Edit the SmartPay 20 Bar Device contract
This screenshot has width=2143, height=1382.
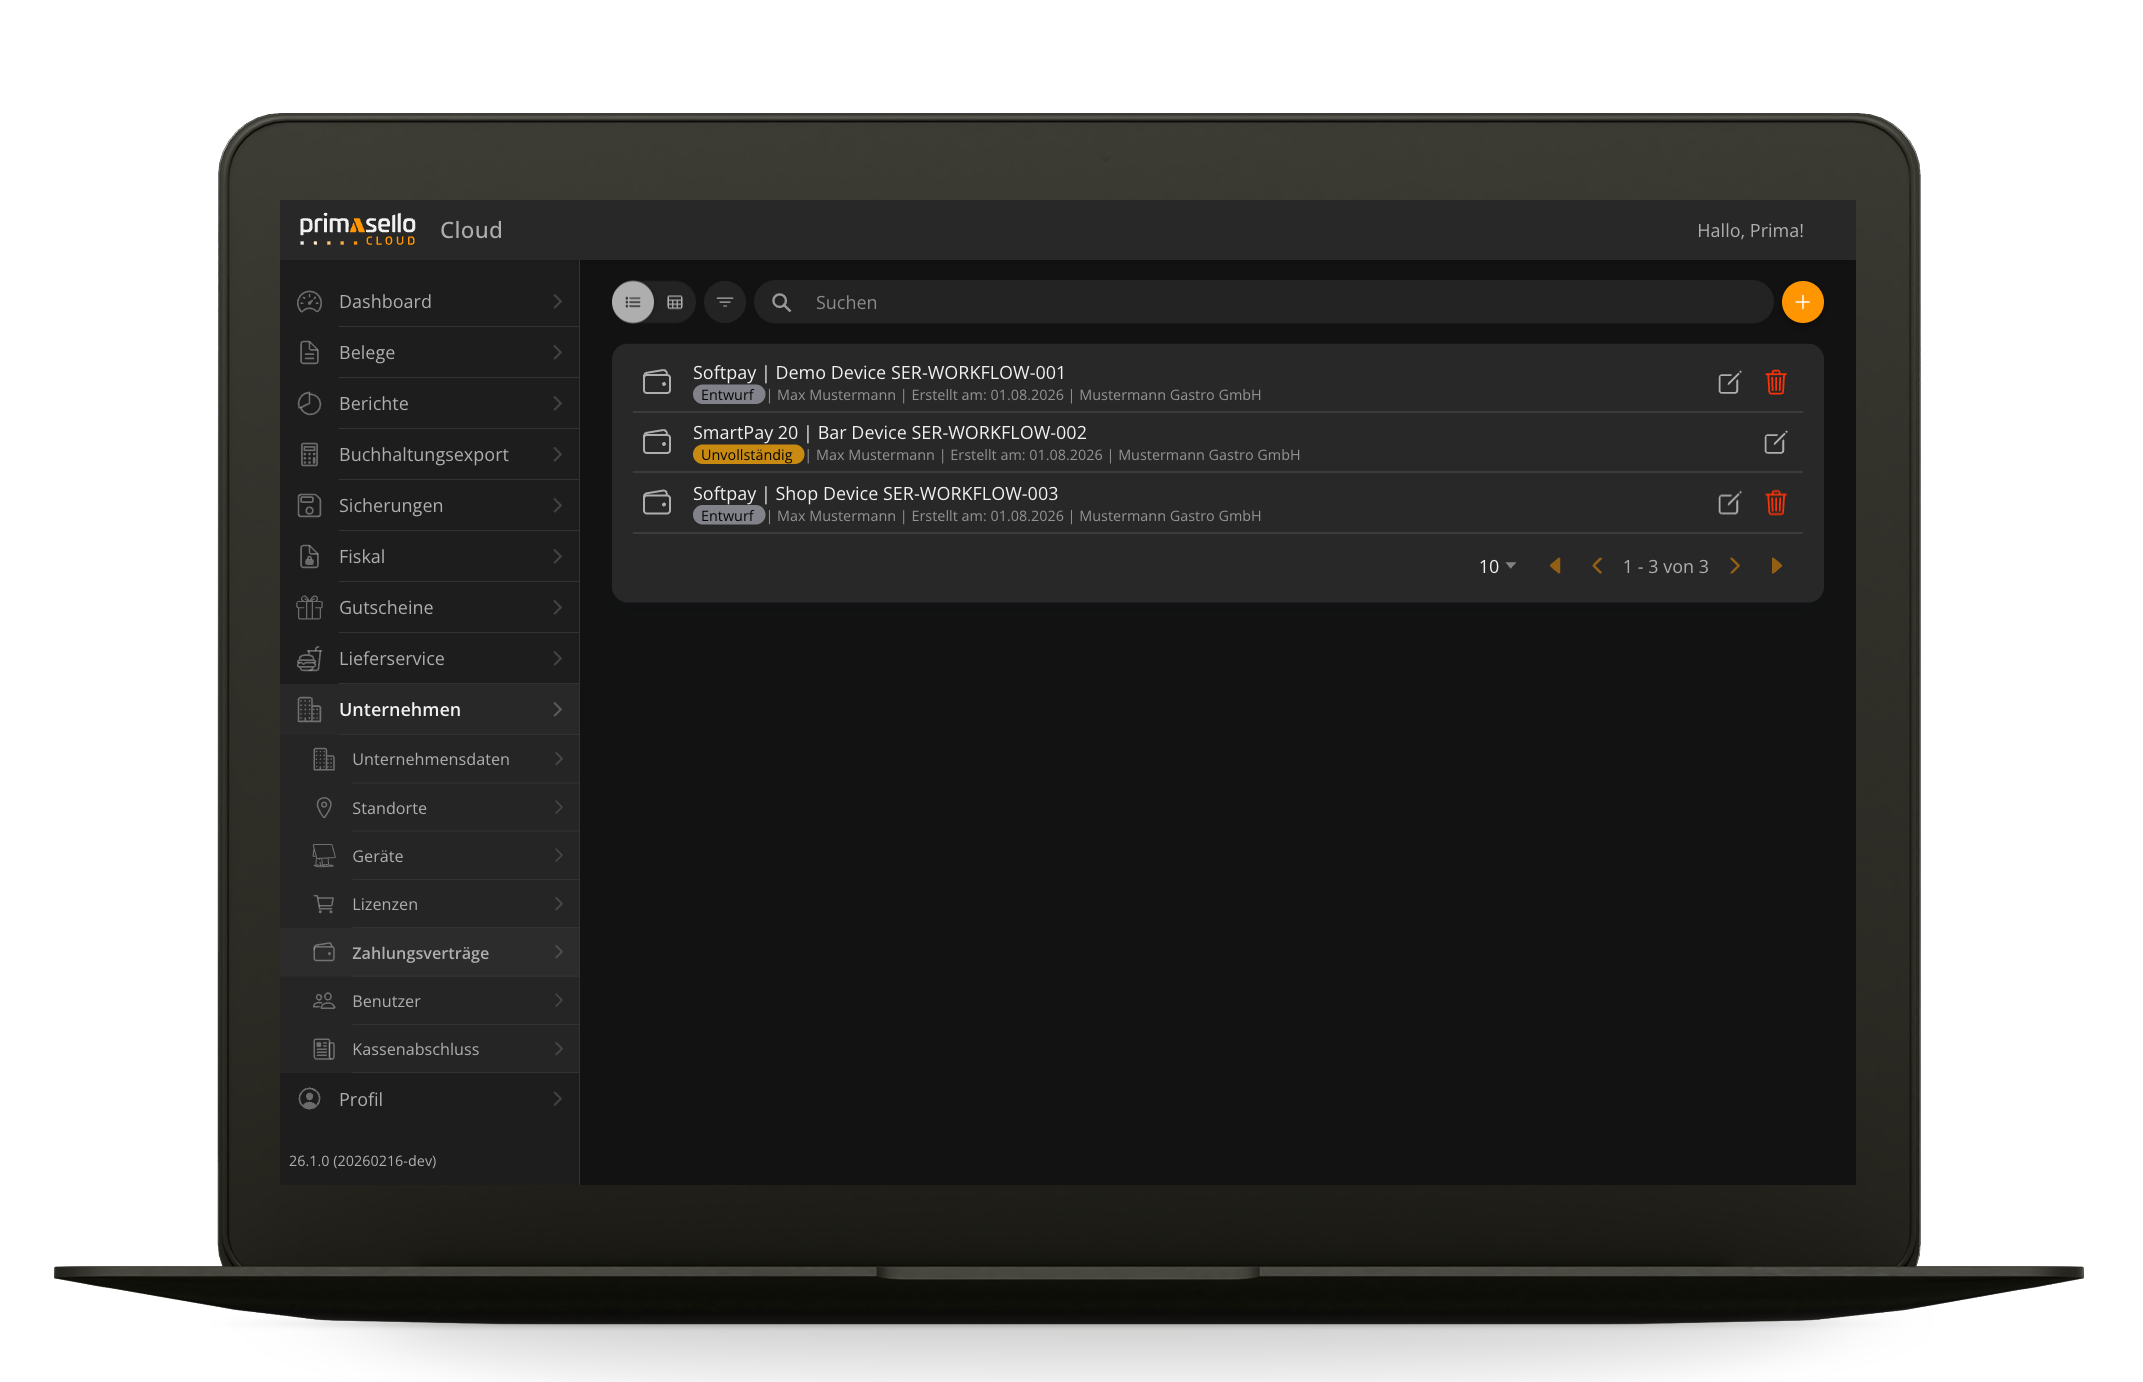1775,443
